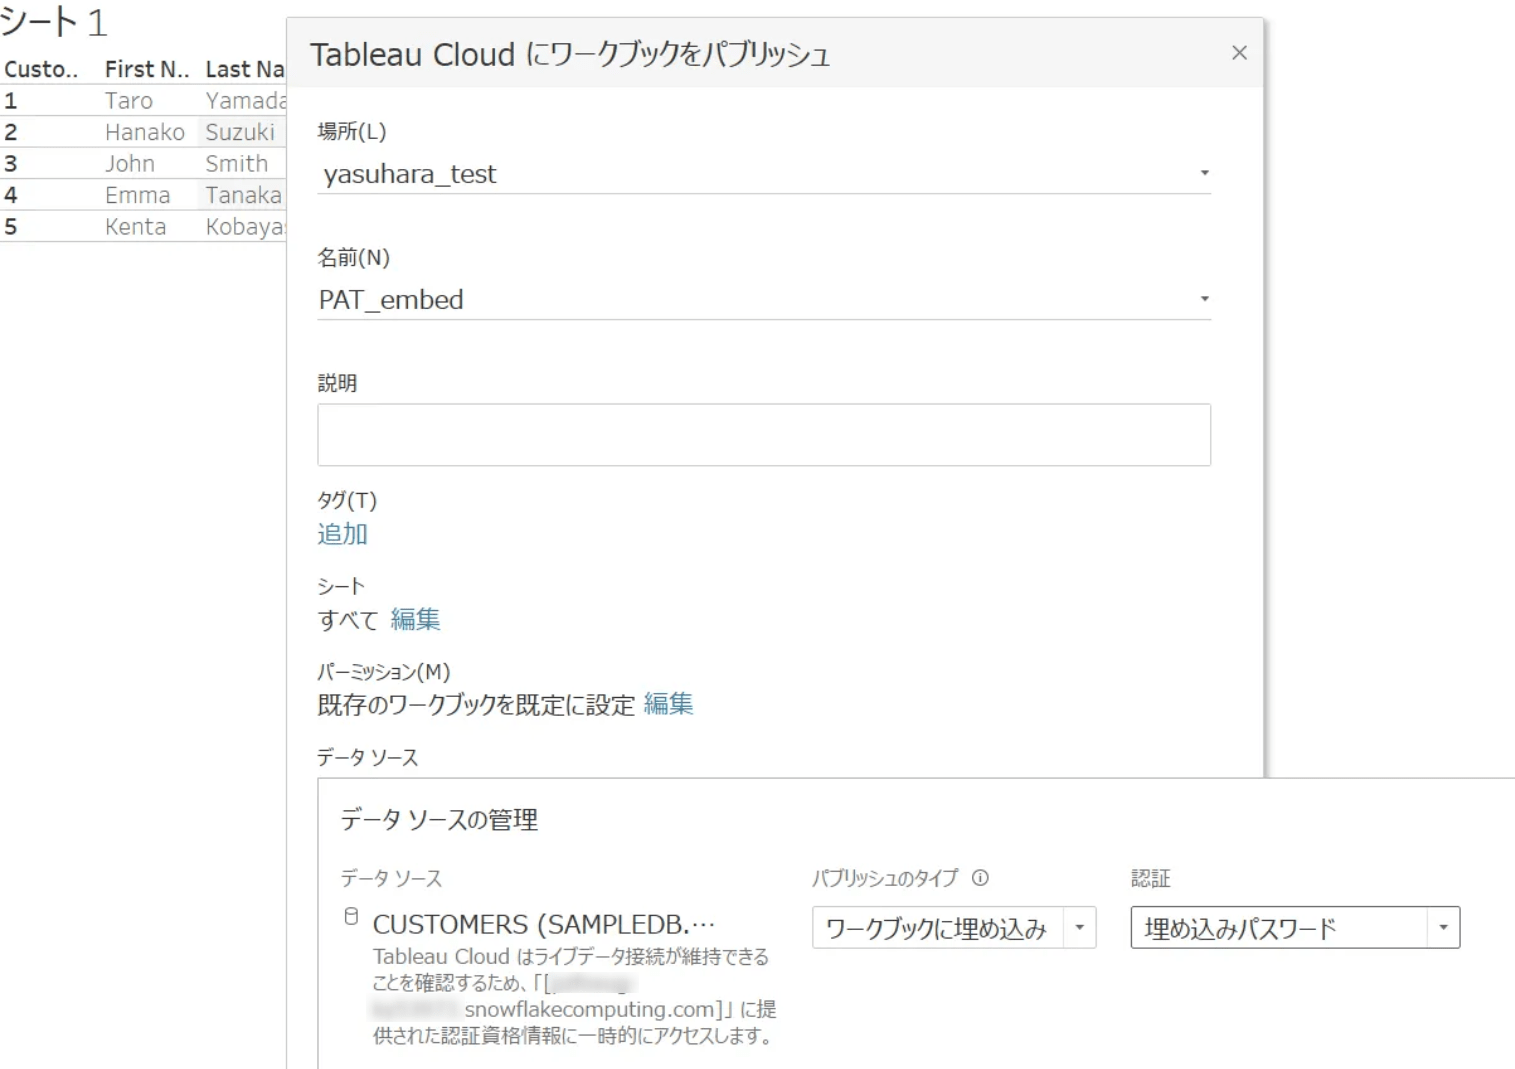The width and height of the screenshot is (1515, 1069).
Task: Select the Kenta cell in the sheet
Action: click(x=136, y=227)
